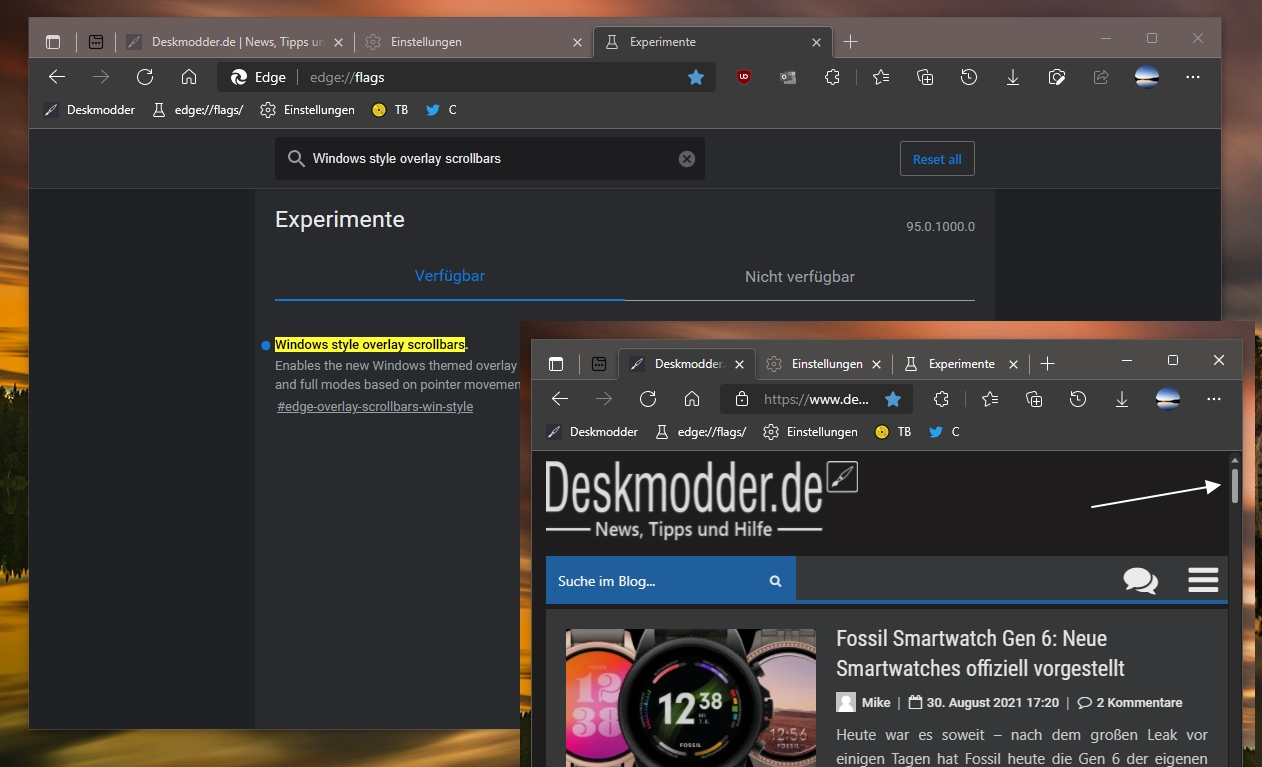
Task: Open profile avatar in front window
Action: pyautogui.click(x=1168, y=399)
